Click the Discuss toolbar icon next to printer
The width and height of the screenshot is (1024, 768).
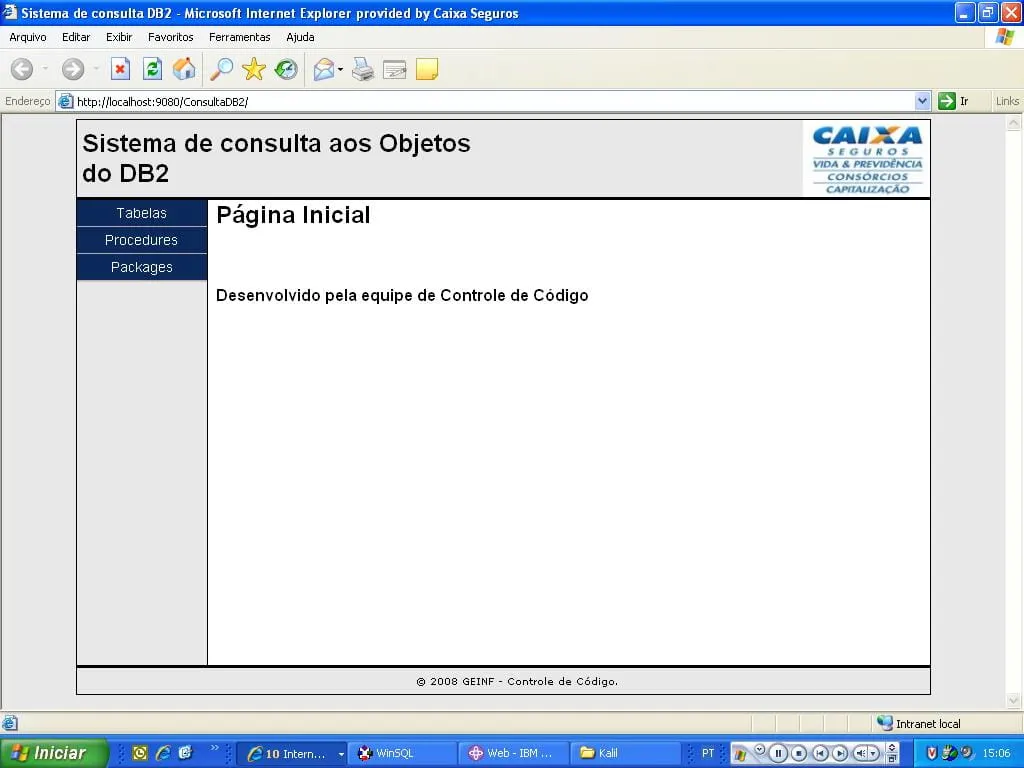click(394, 69)
